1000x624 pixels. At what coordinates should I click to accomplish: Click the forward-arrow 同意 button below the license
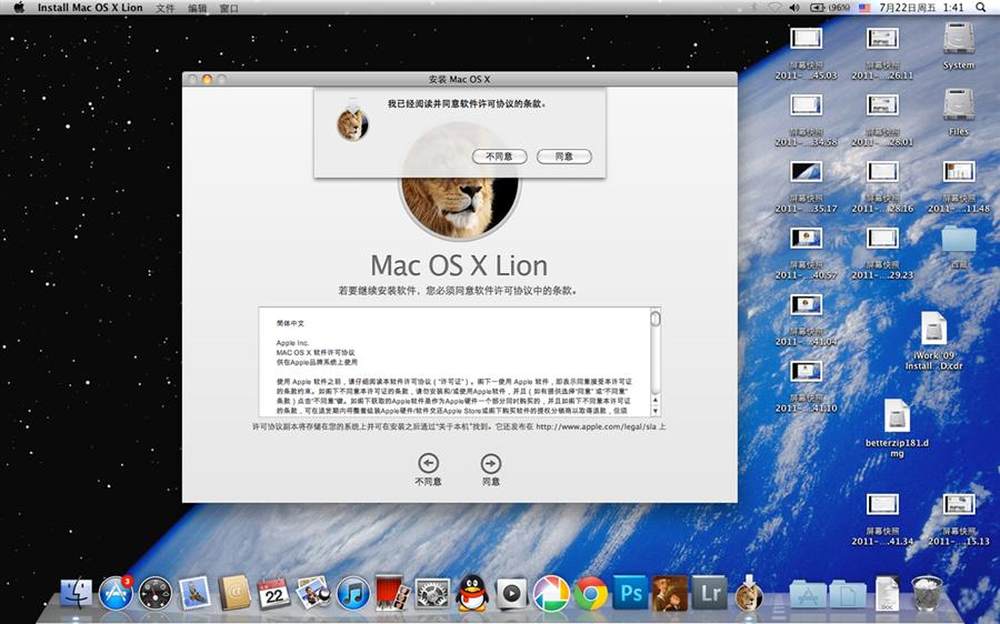coord(490,470)
